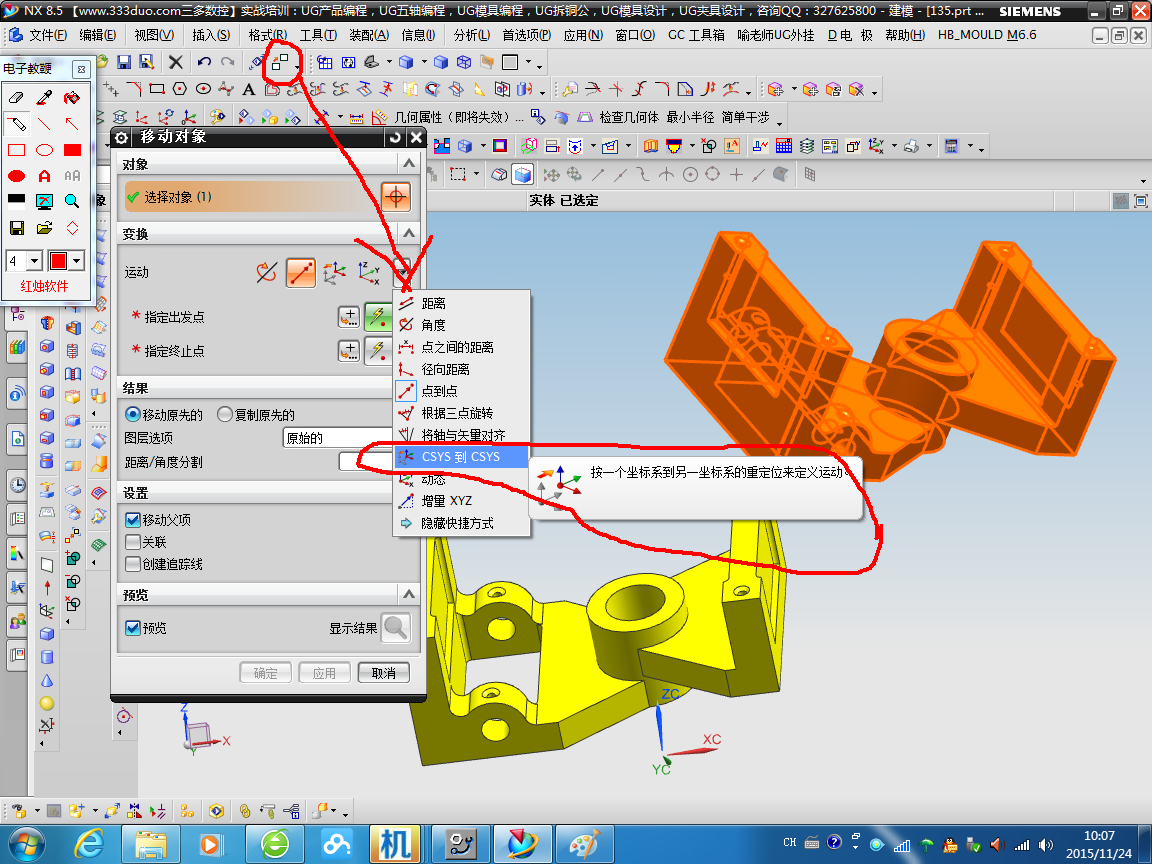Screen dimensions: 1152x864
Task: Click the Move Object icon circled in red
Action: [280, 63]
